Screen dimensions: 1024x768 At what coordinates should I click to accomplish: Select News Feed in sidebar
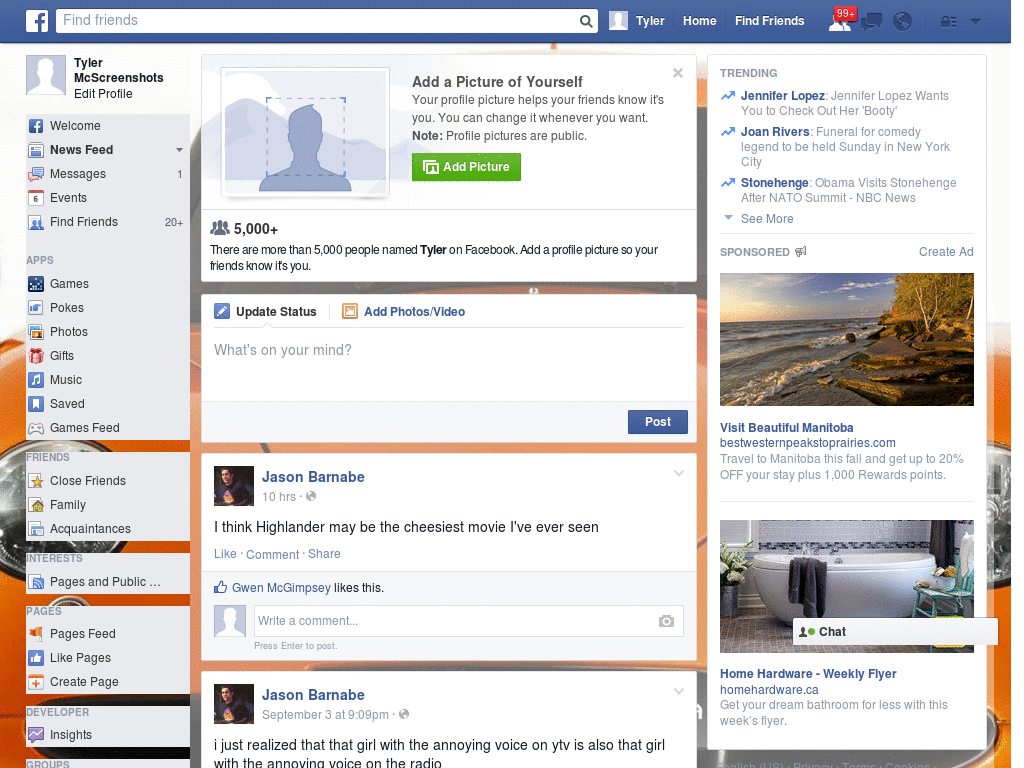pyautogui.click(x=82, y=150)
